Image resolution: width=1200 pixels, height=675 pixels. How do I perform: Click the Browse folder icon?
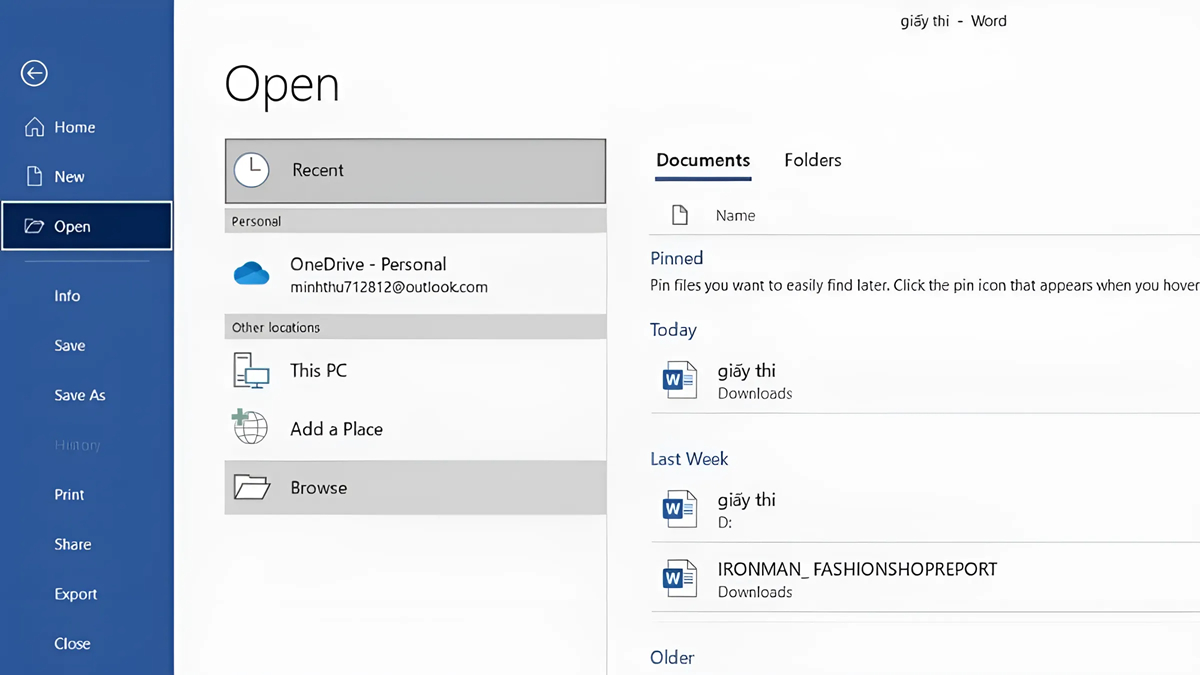(x=251, y=488)
